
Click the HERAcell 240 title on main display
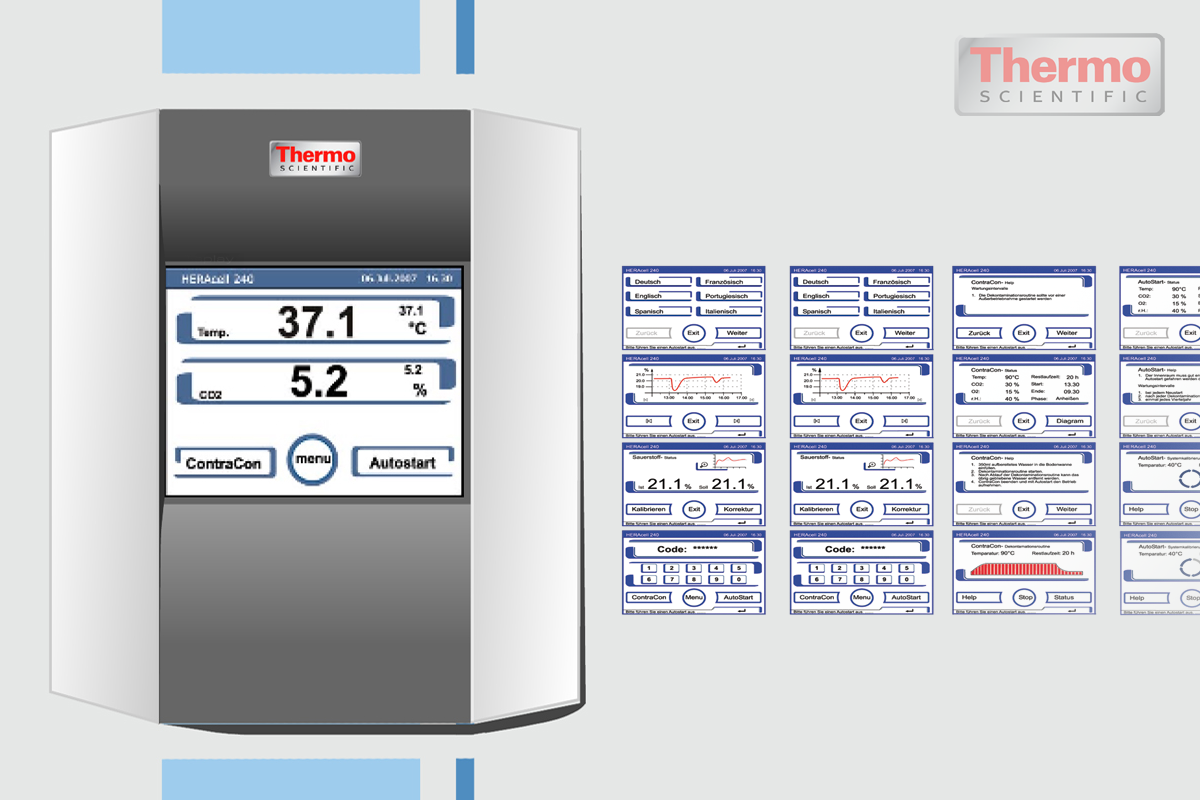216,279
